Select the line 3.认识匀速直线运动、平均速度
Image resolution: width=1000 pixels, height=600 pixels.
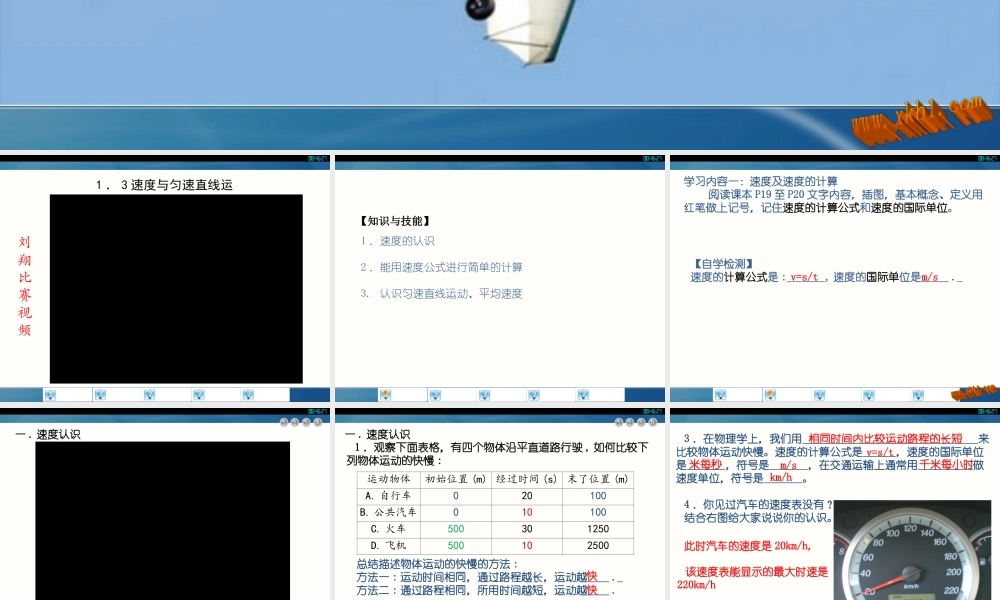click(441, 293)
